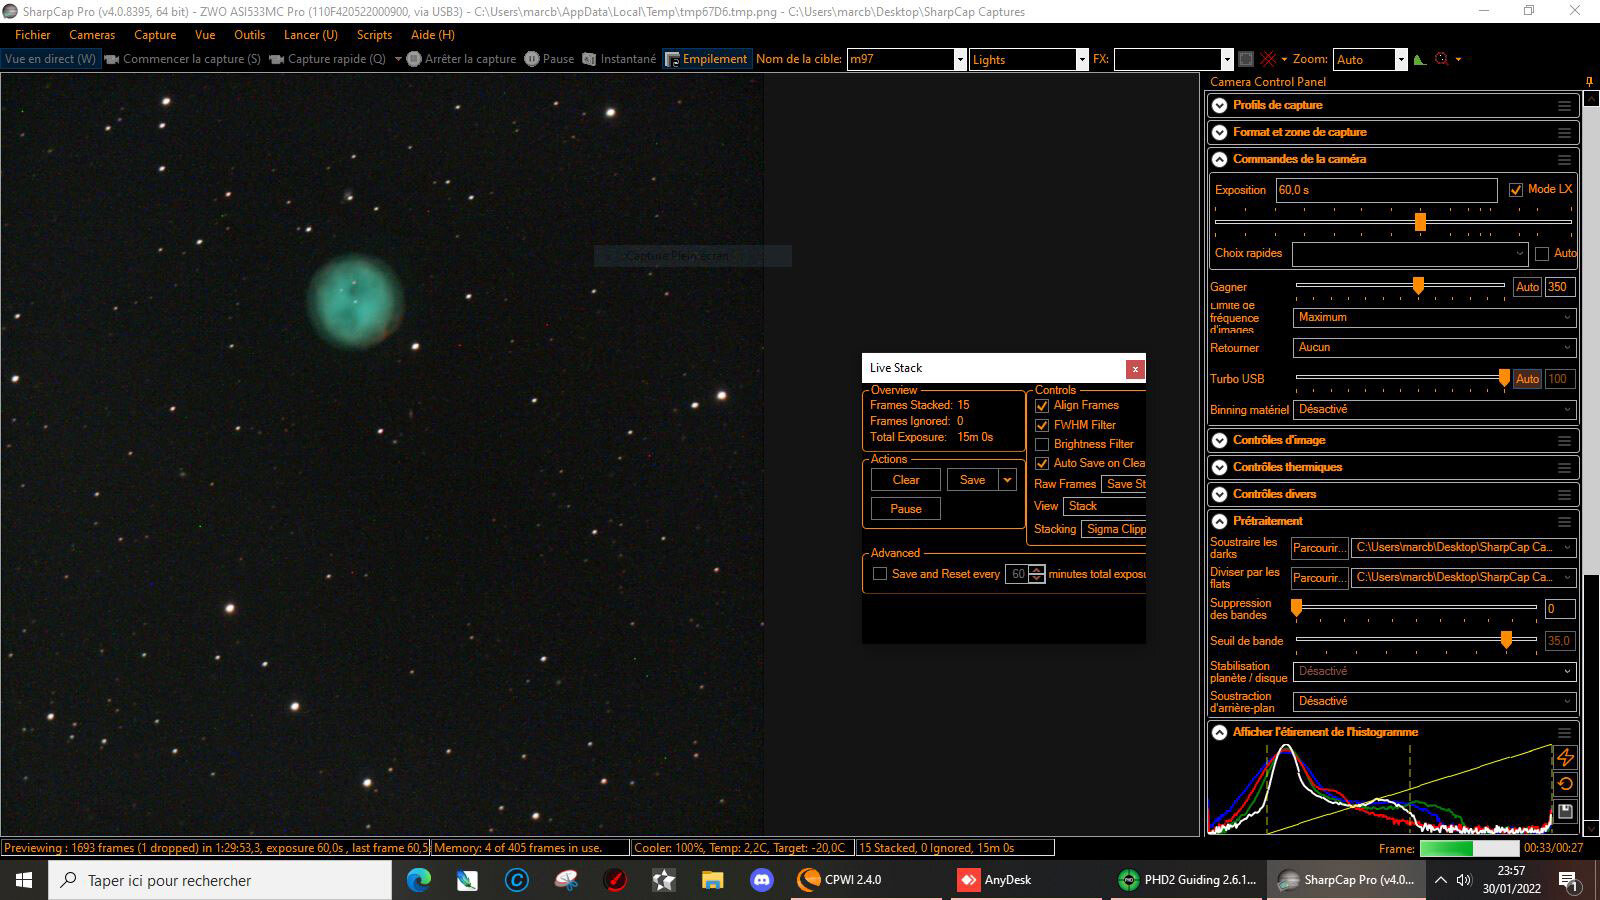Enable the Brightness Filter checkbox

point(1042,444)
